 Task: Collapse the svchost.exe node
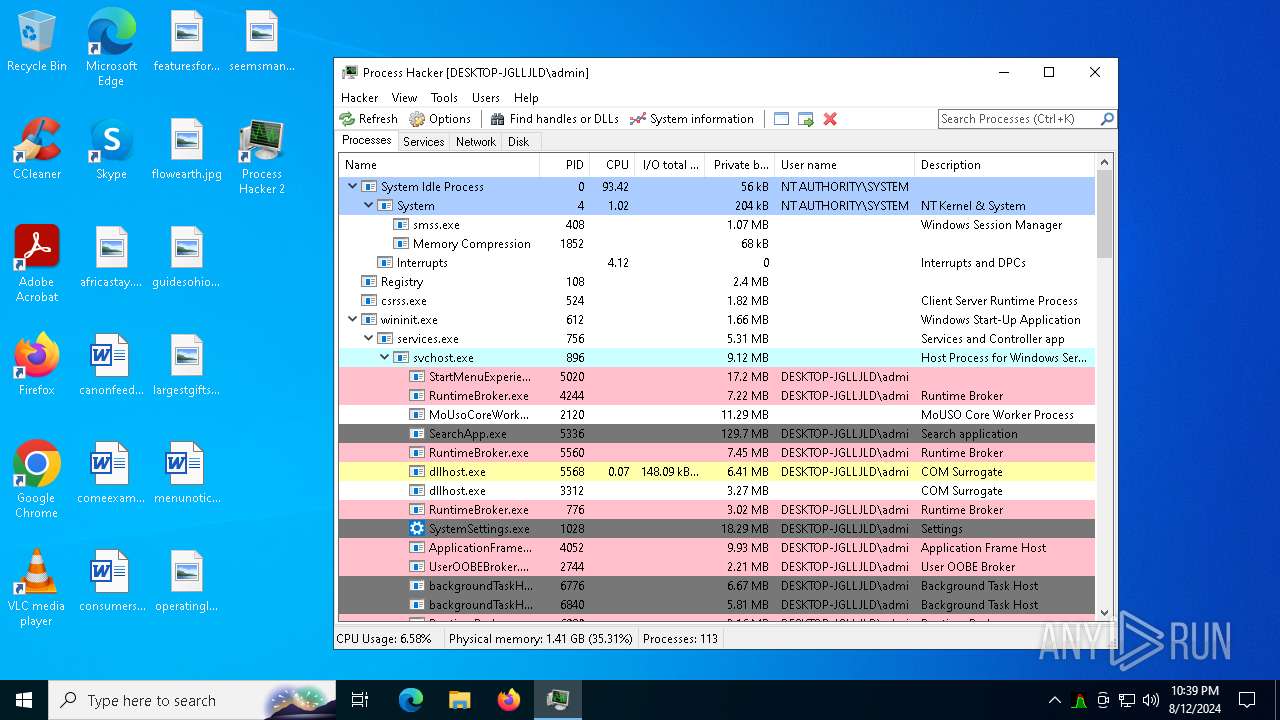tap(384, 358)
